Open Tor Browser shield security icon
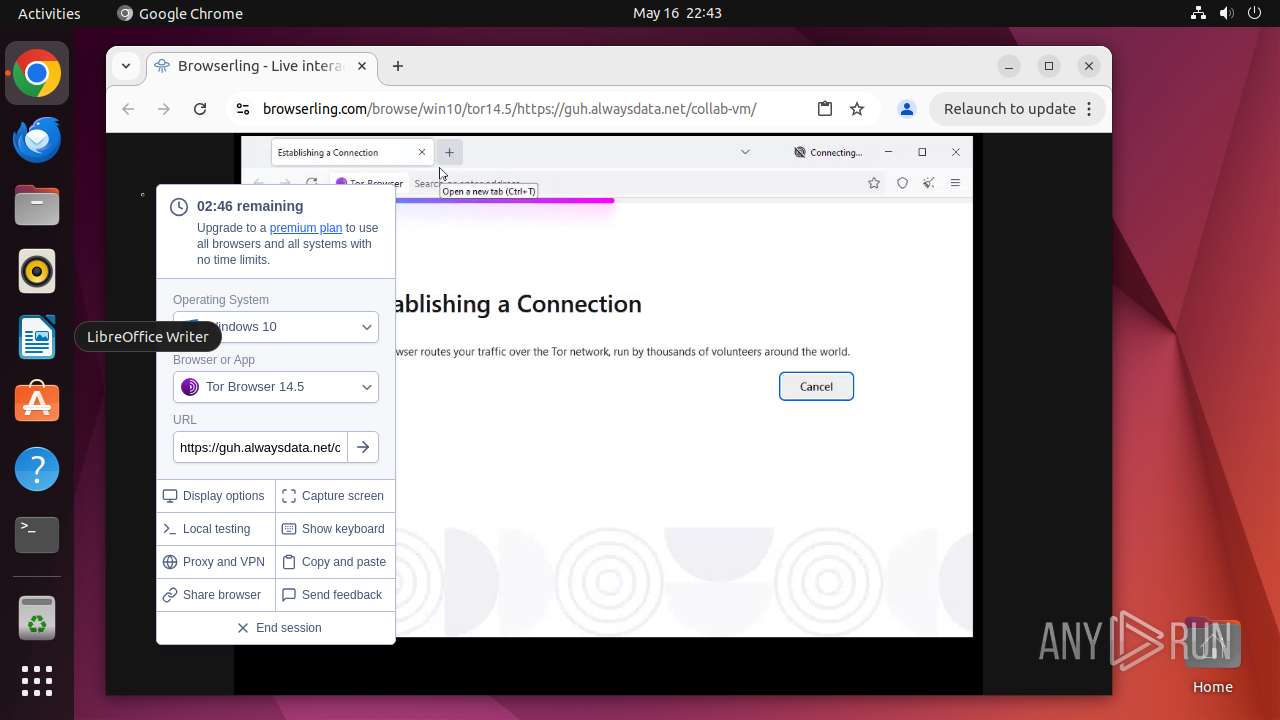The image size is (1280, 720). [x=902, y=183]
